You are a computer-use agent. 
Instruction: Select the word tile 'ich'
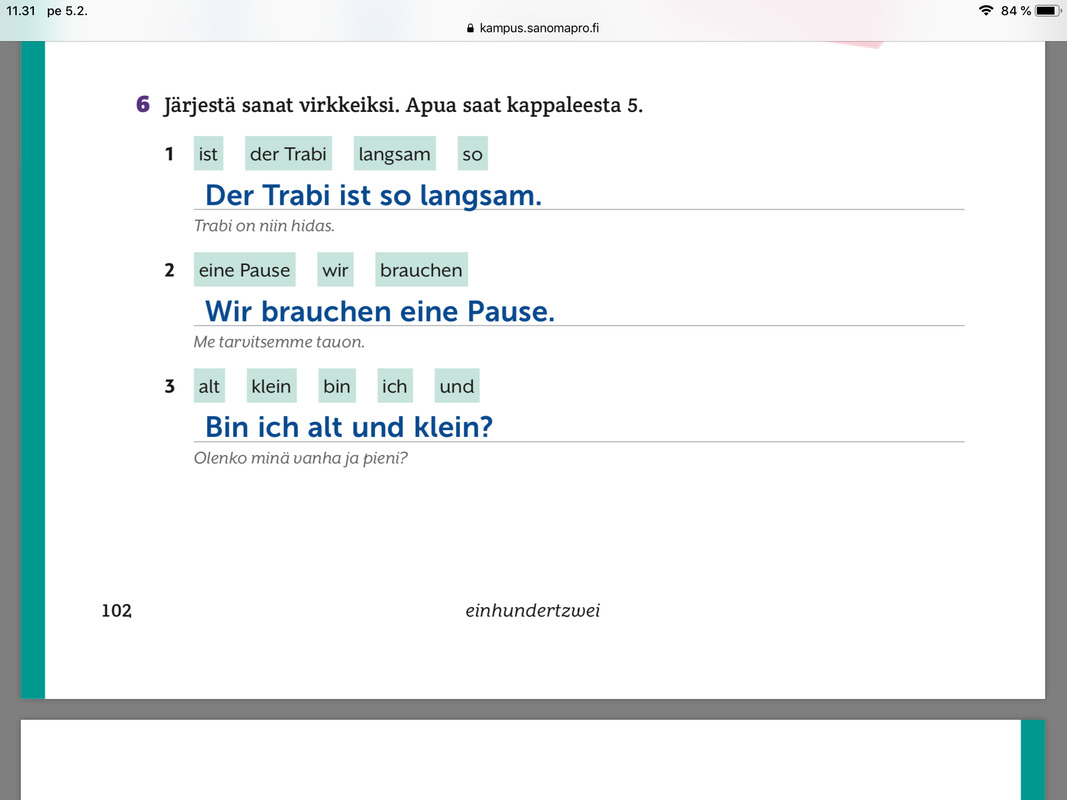coord(395,386)
